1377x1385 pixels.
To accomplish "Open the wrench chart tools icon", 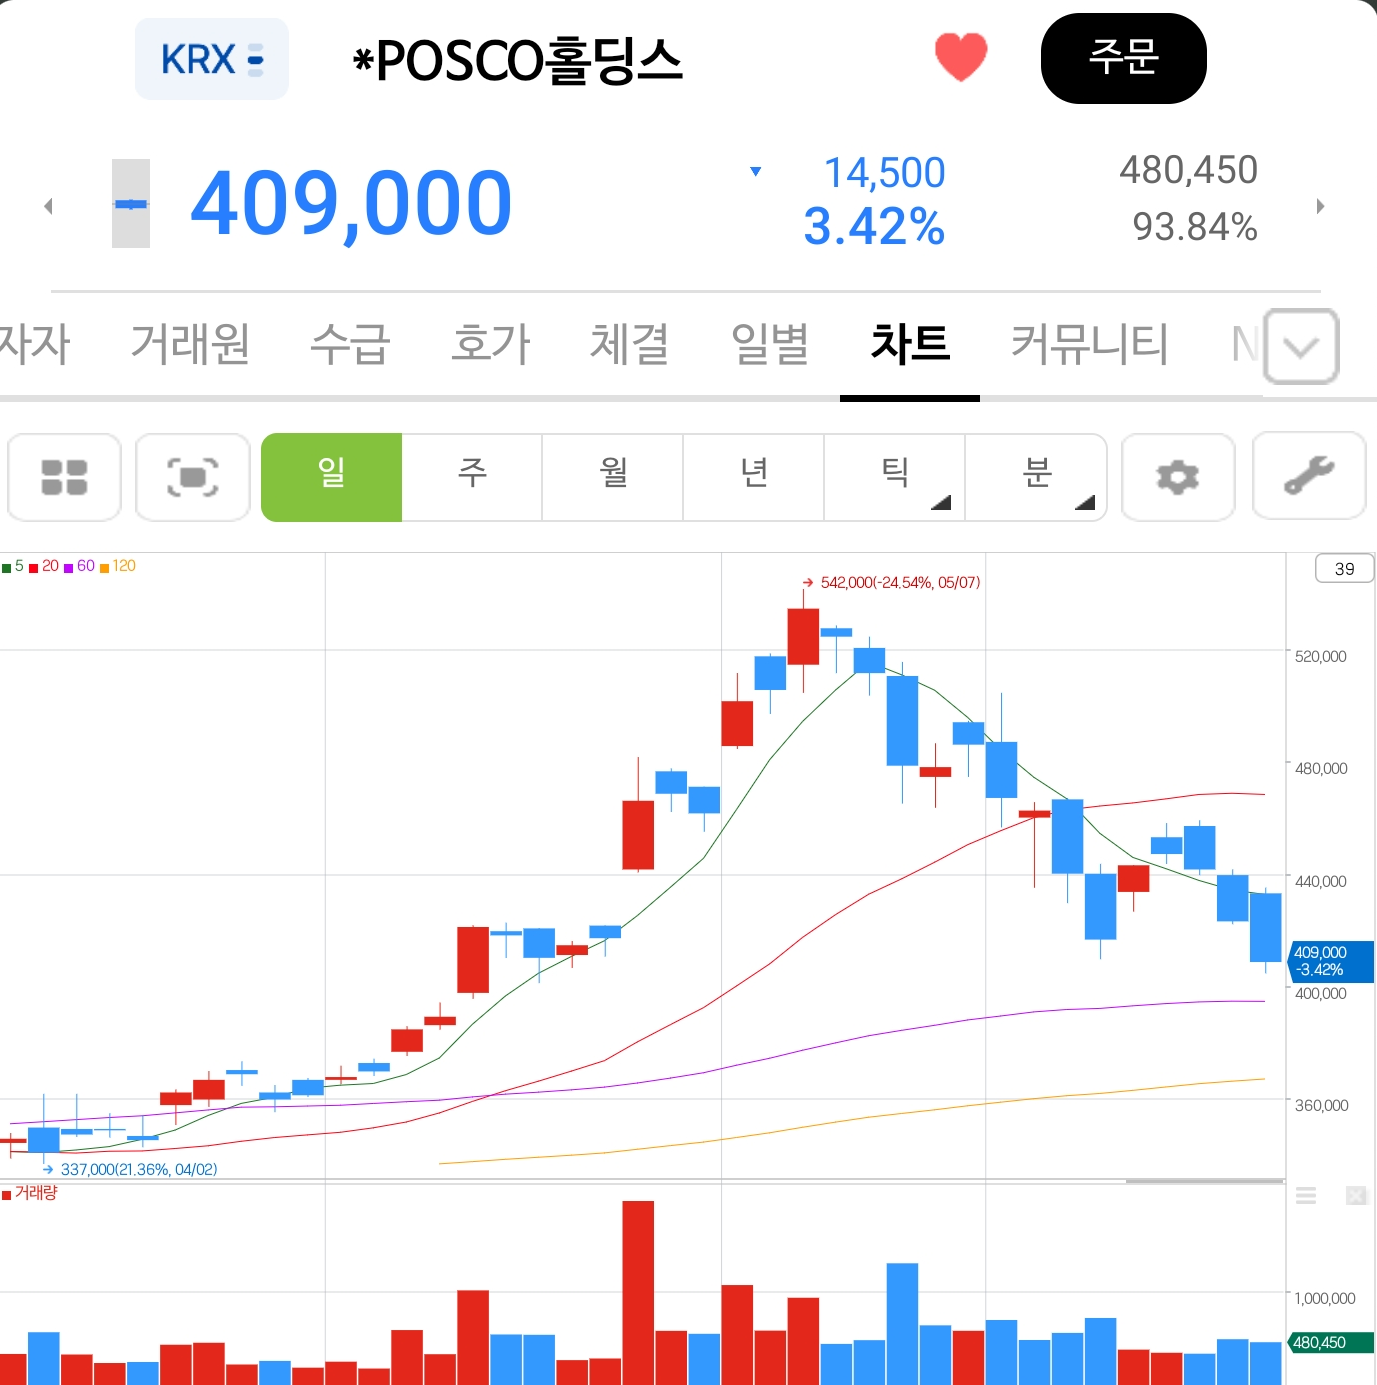I will coord(1309,476).
